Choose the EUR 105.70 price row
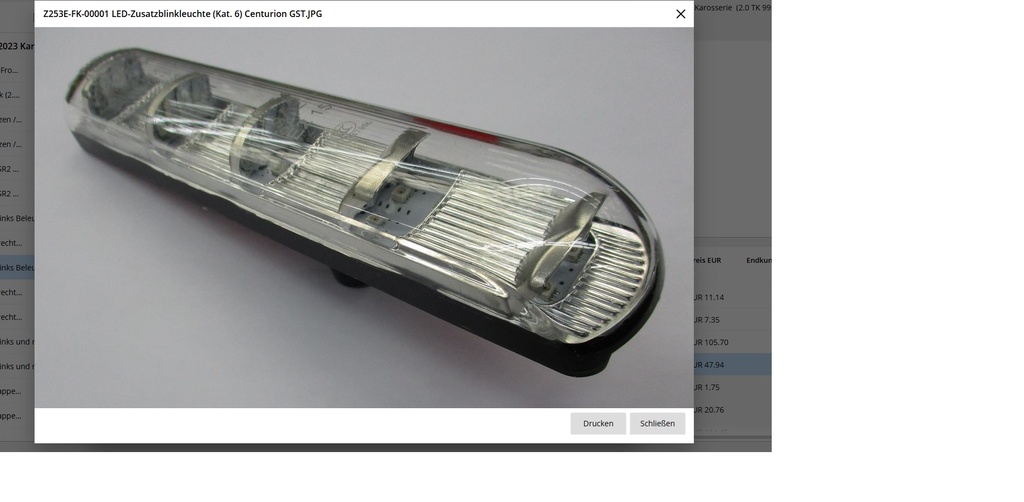 point(730,342)
